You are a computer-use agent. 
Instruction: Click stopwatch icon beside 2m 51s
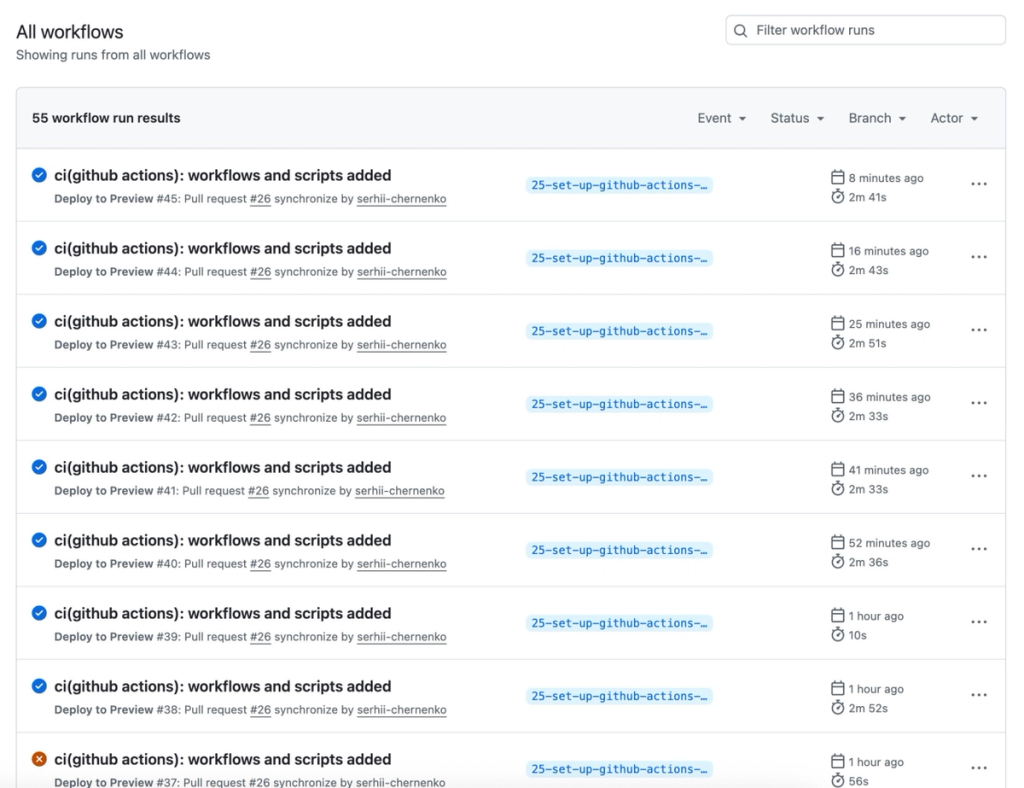[x=838, y=343]
